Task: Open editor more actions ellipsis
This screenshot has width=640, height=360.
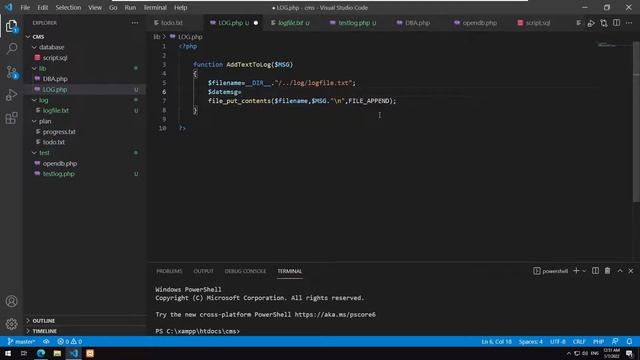Action: (x=629, y=23)
